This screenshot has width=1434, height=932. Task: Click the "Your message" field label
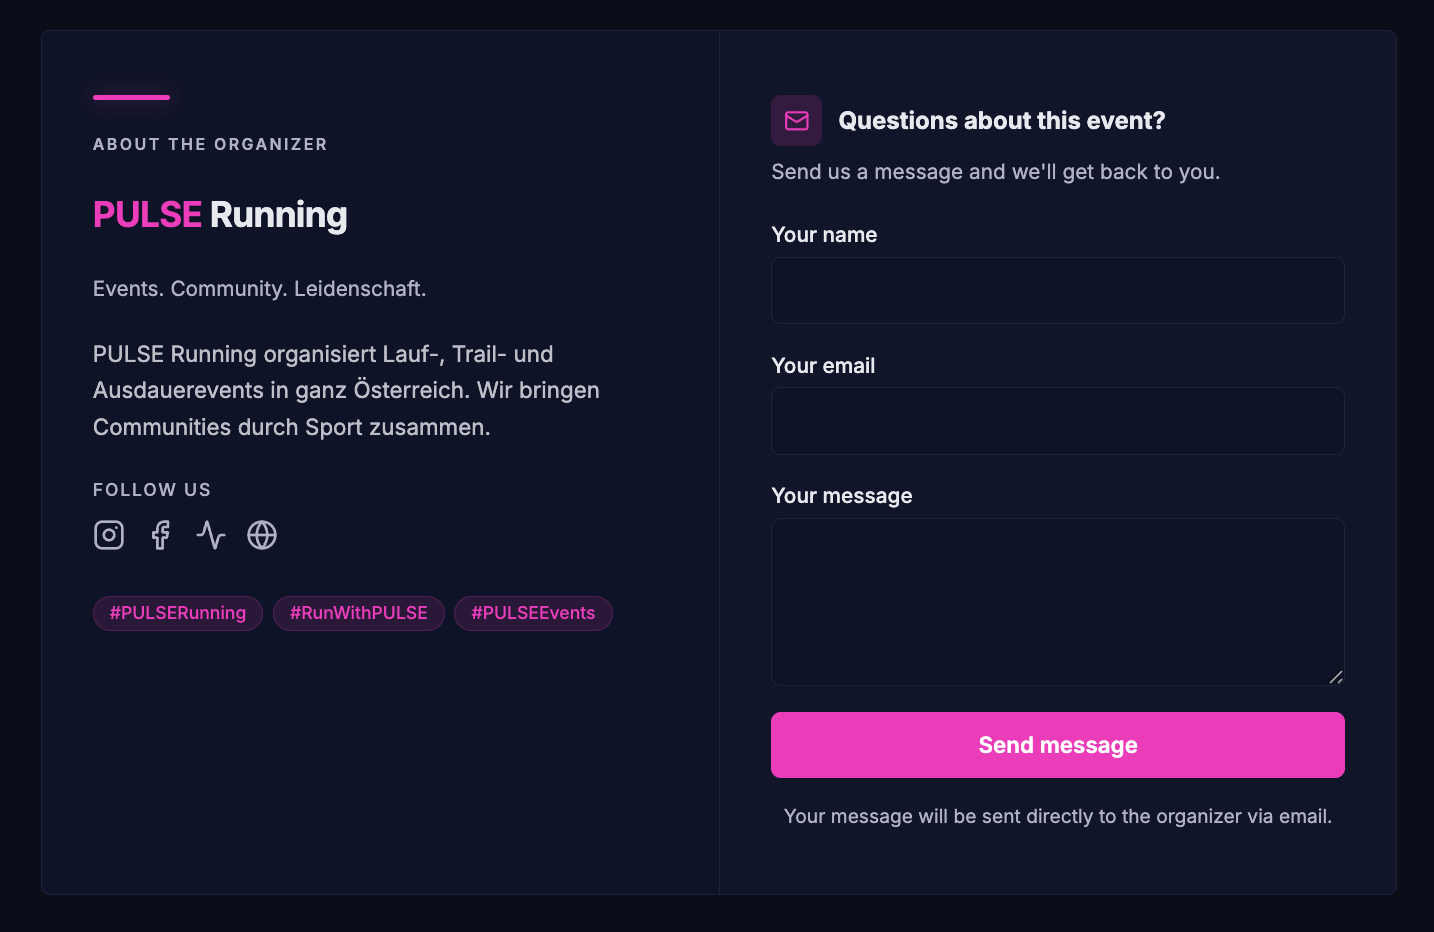842,496
